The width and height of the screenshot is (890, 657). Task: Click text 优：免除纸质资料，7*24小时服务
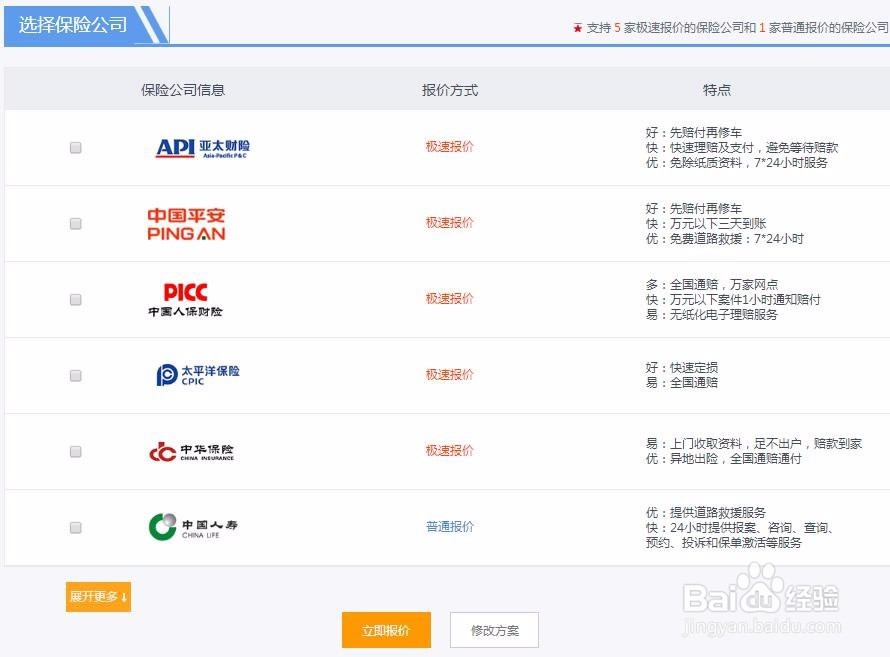737,163
